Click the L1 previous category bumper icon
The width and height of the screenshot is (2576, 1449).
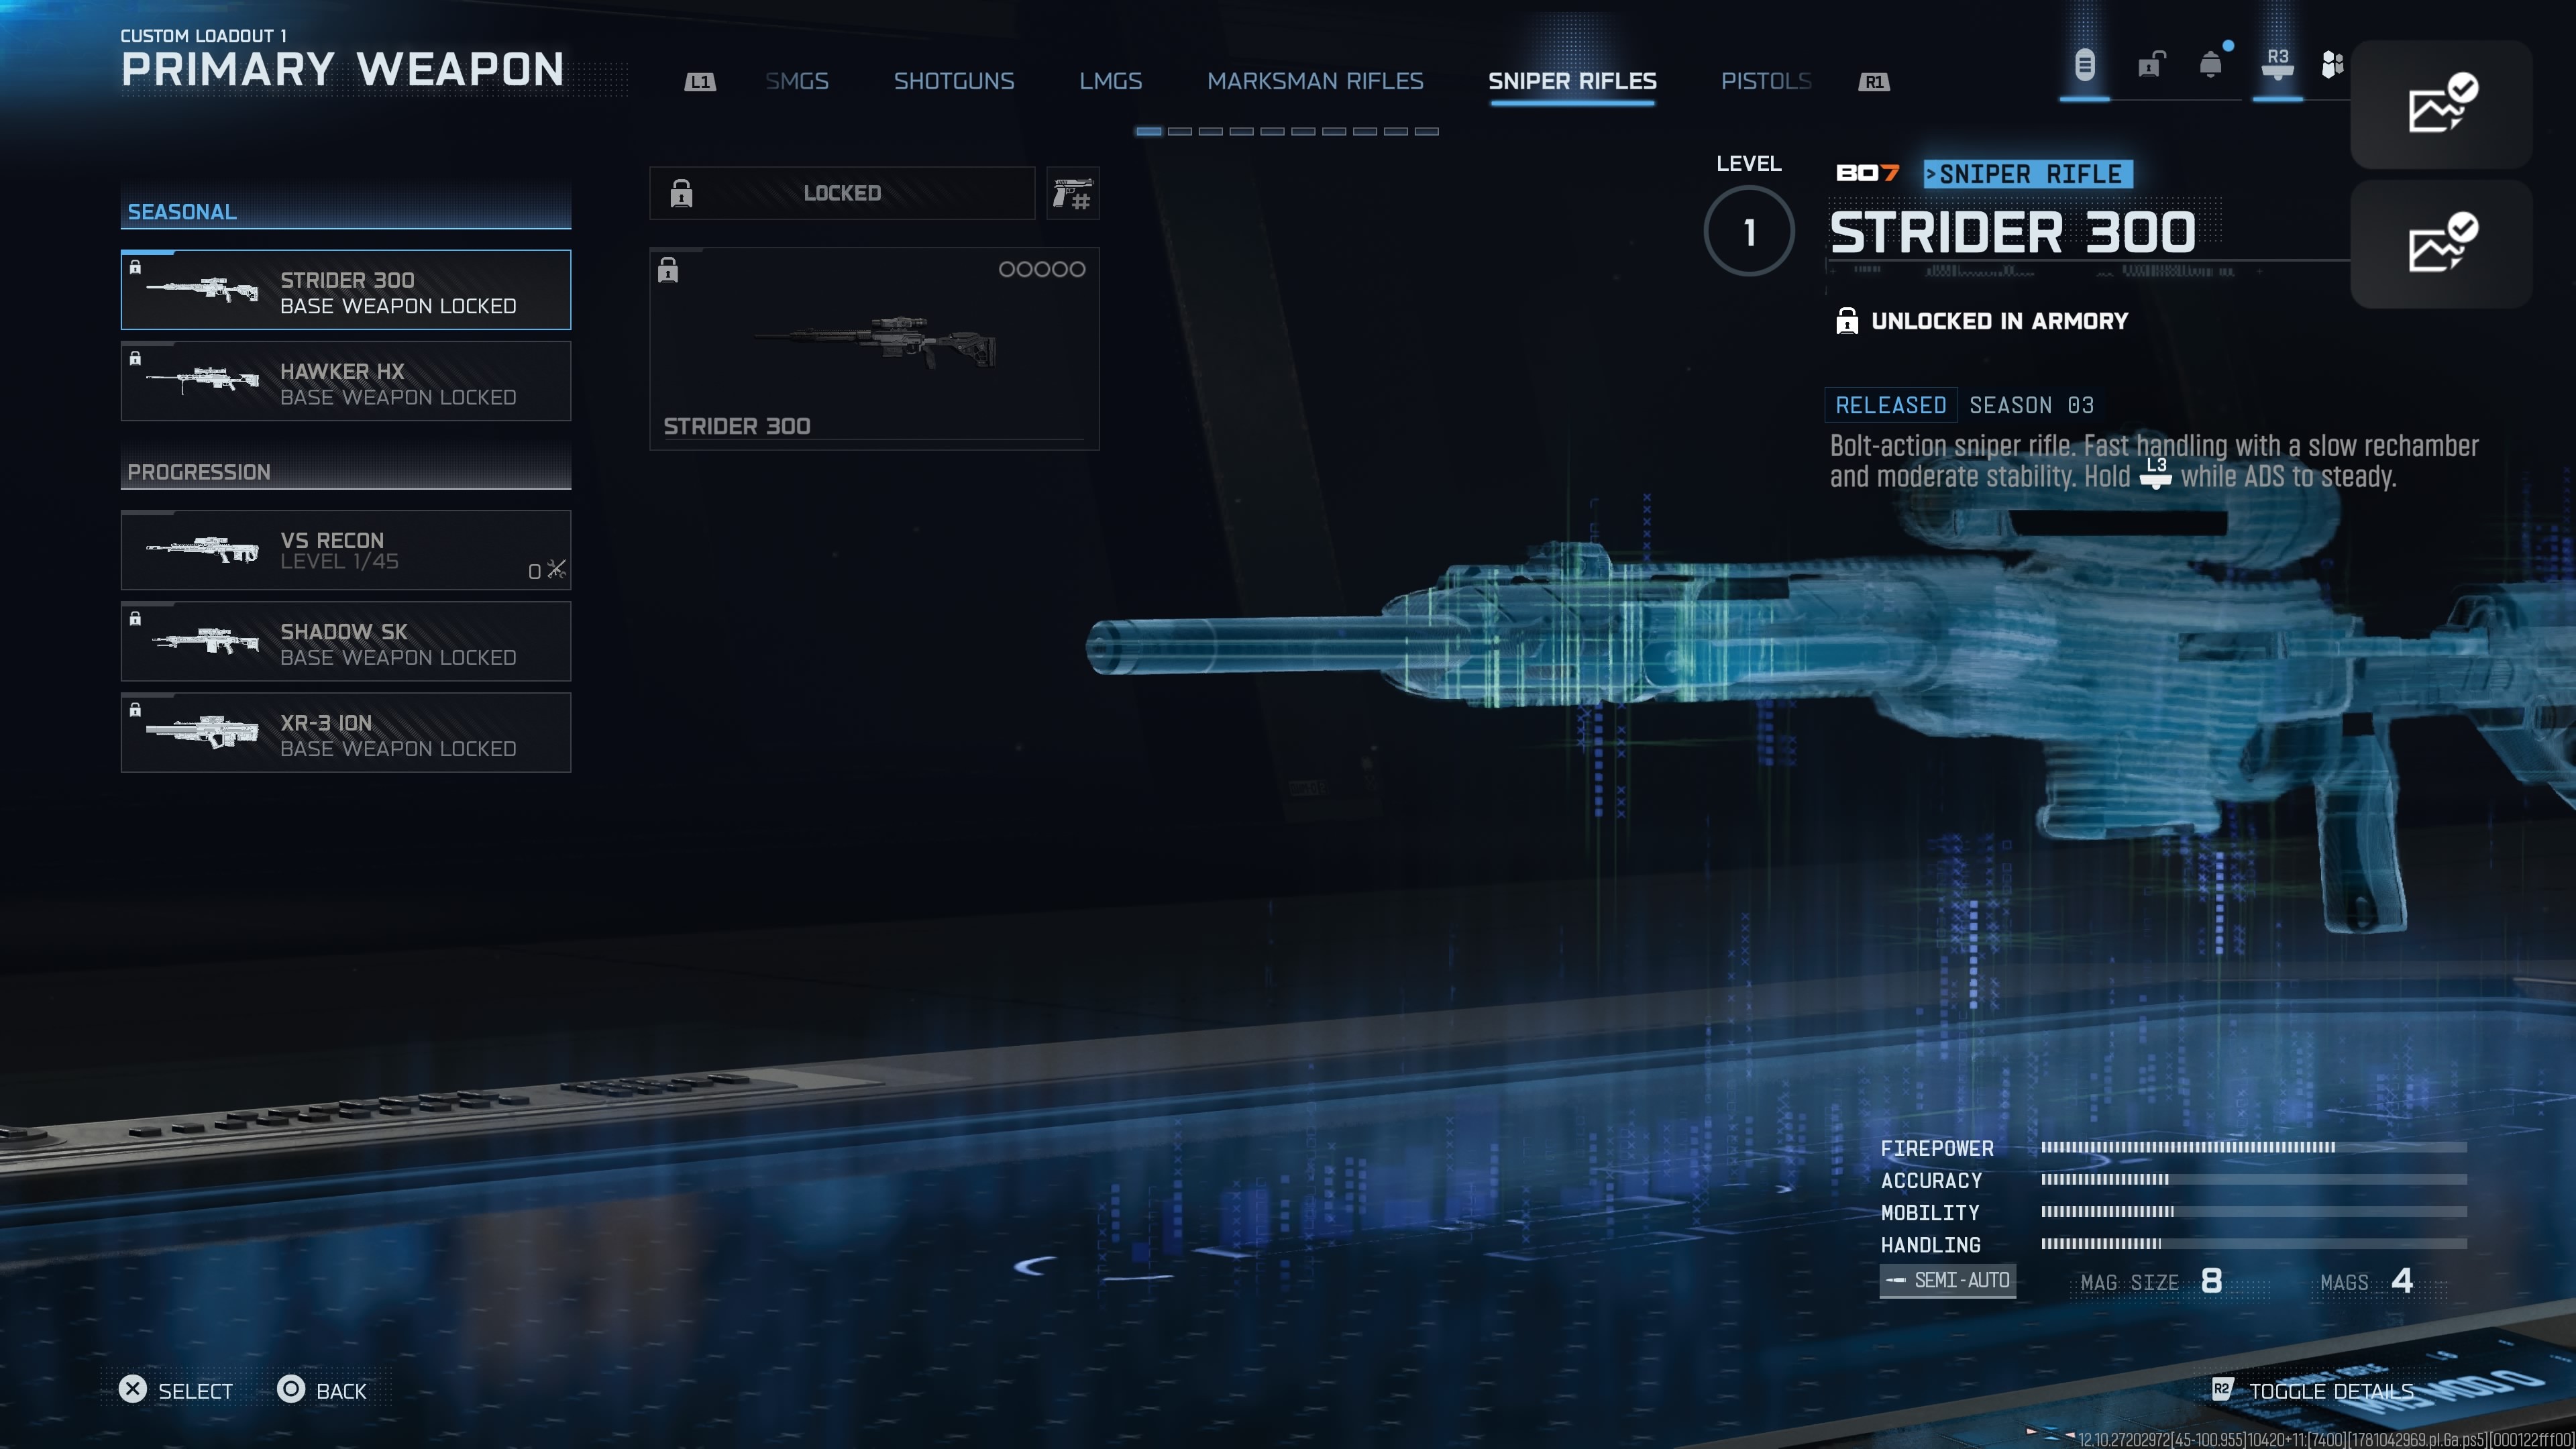click(x=700, y=82)
